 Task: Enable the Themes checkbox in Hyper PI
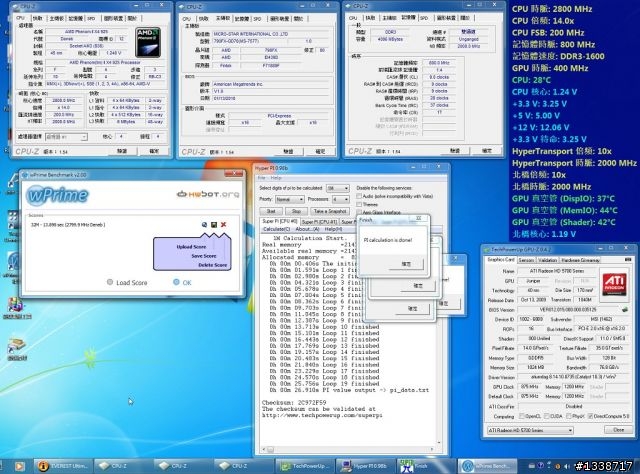[359, 204]
